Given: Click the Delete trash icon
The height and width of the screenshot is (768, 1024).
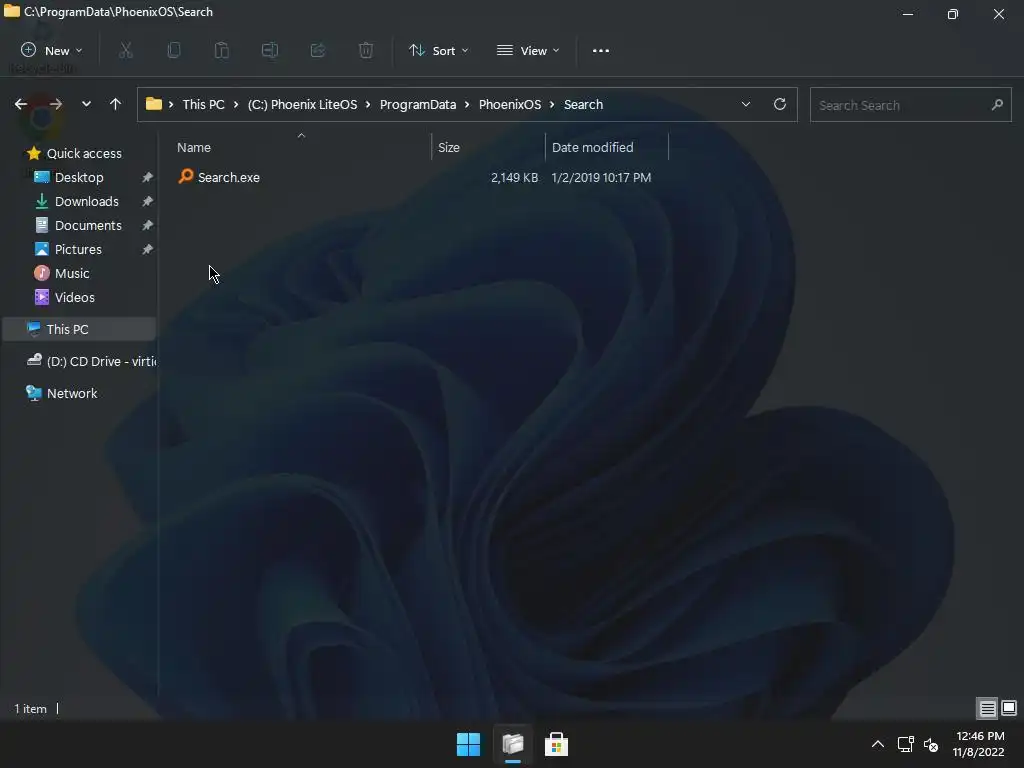Looking at the screenshot, I should [366, 50].
